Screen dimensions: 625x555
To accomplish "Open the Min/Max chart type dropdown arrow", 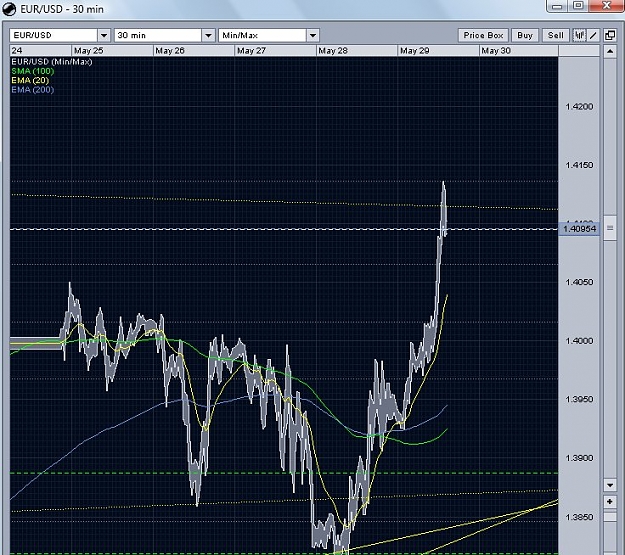I will [313, 35].
